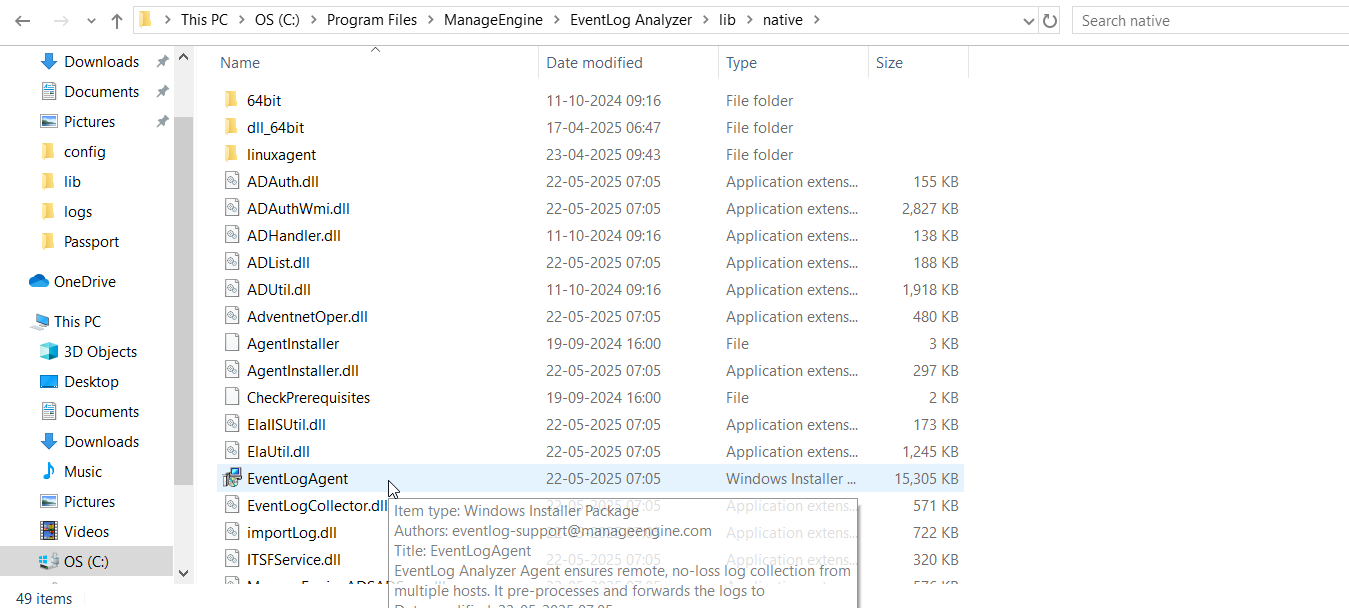Select This PC in the navigation pane

coord(77,322)
